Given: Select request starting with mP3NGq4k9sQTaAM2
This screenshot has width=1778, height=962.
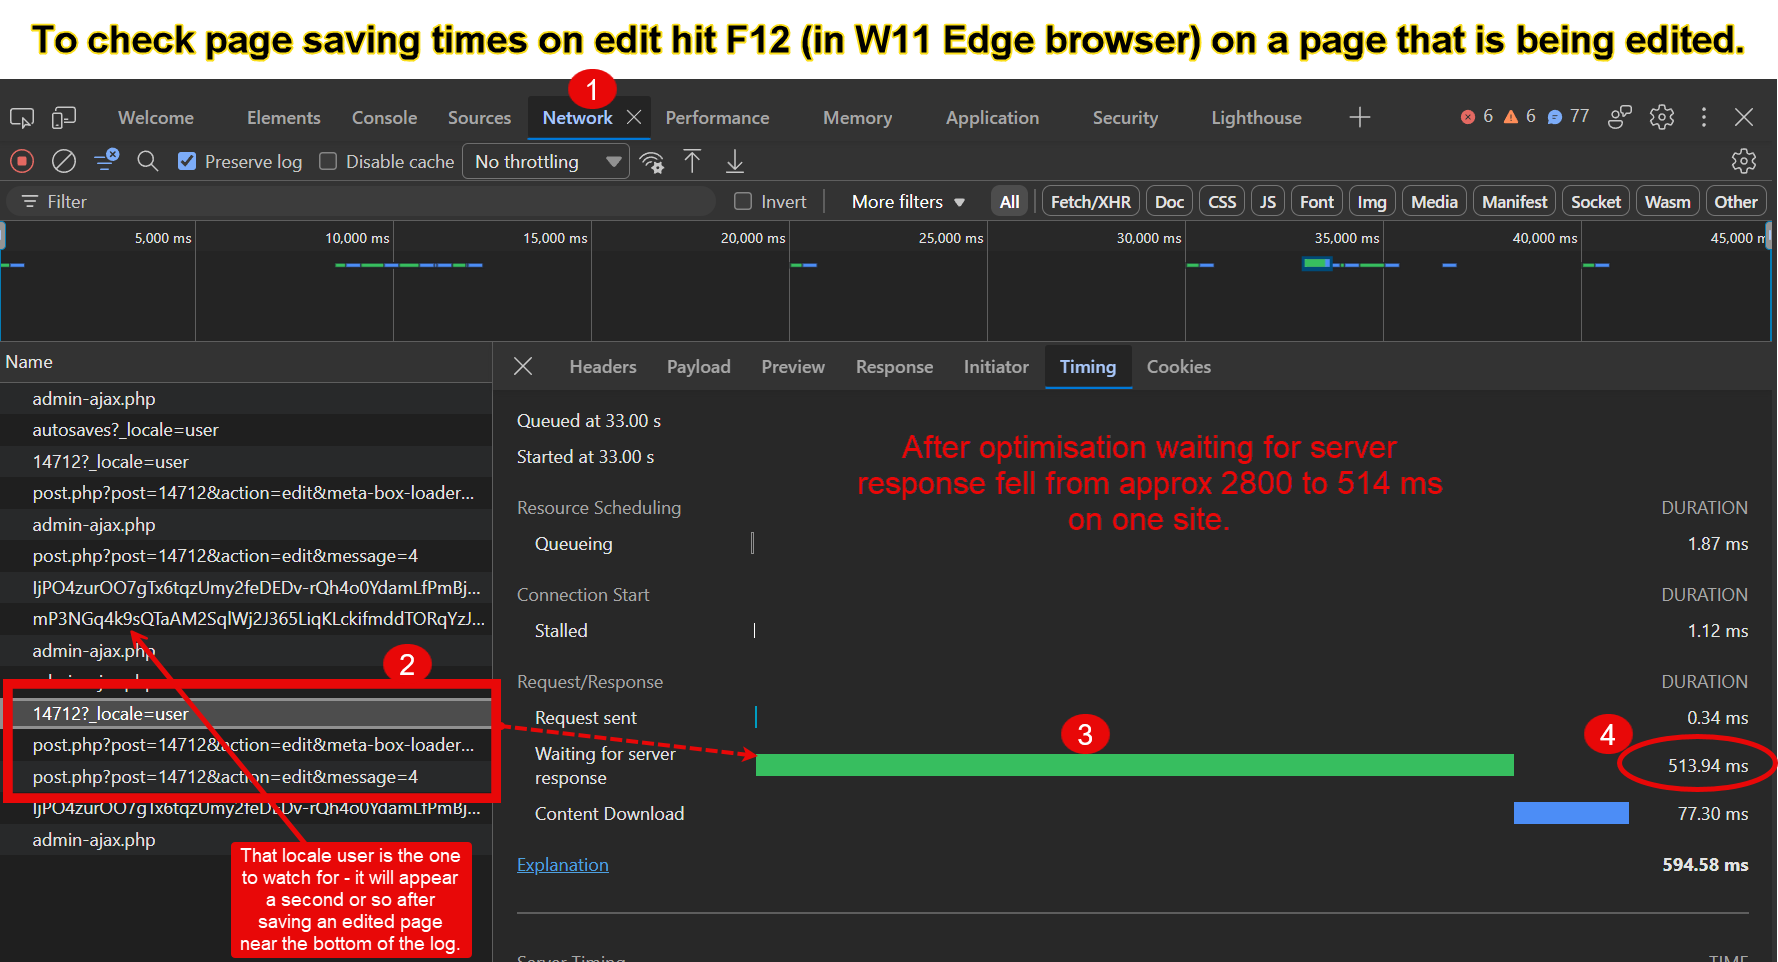Looking at the screenshot, I should point(246,619).
